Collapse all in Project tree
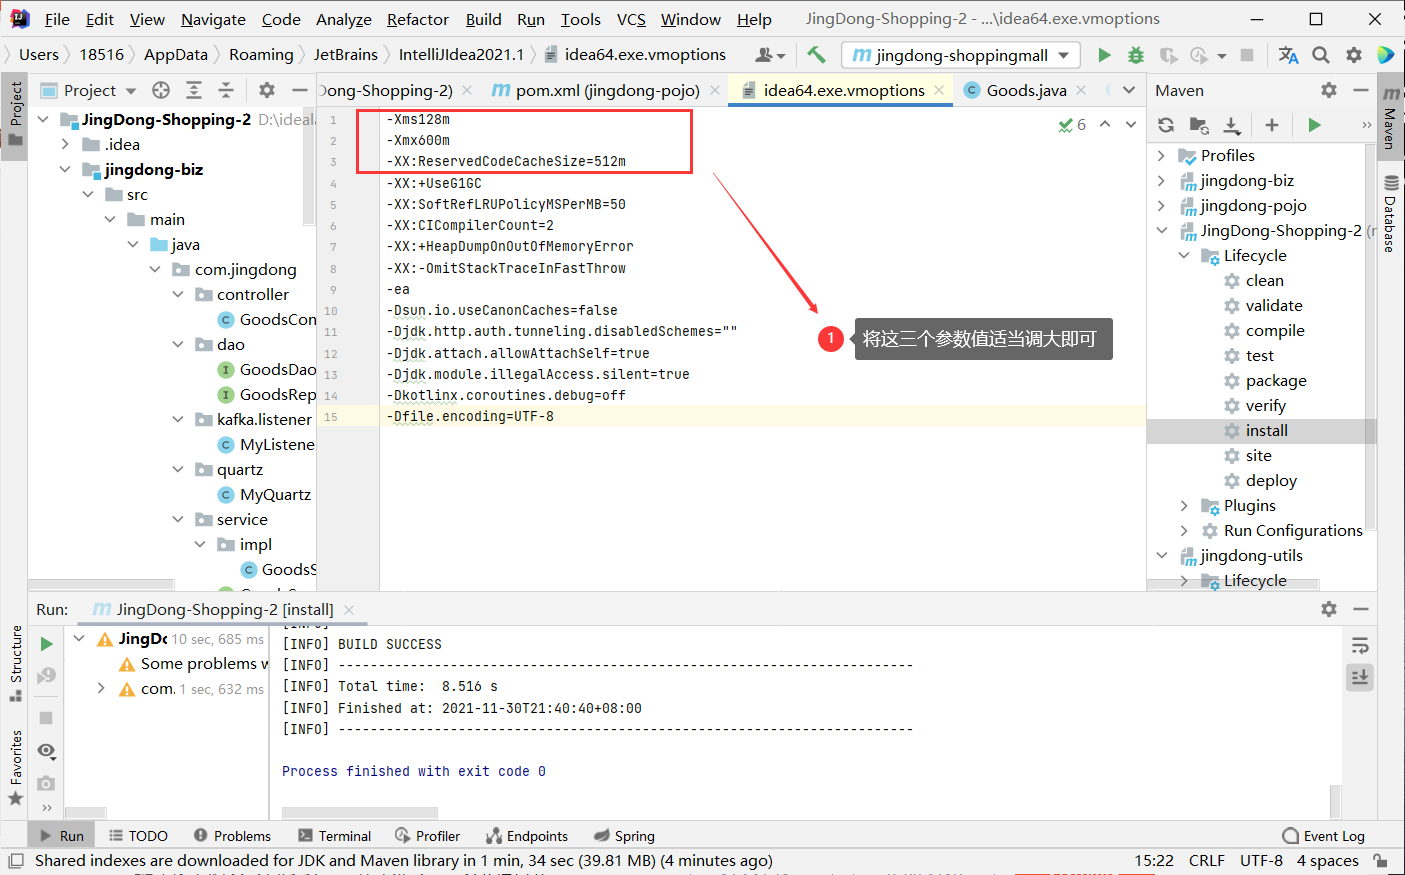The width and height of the screenshot is (1405, 875). pos(226,90)
